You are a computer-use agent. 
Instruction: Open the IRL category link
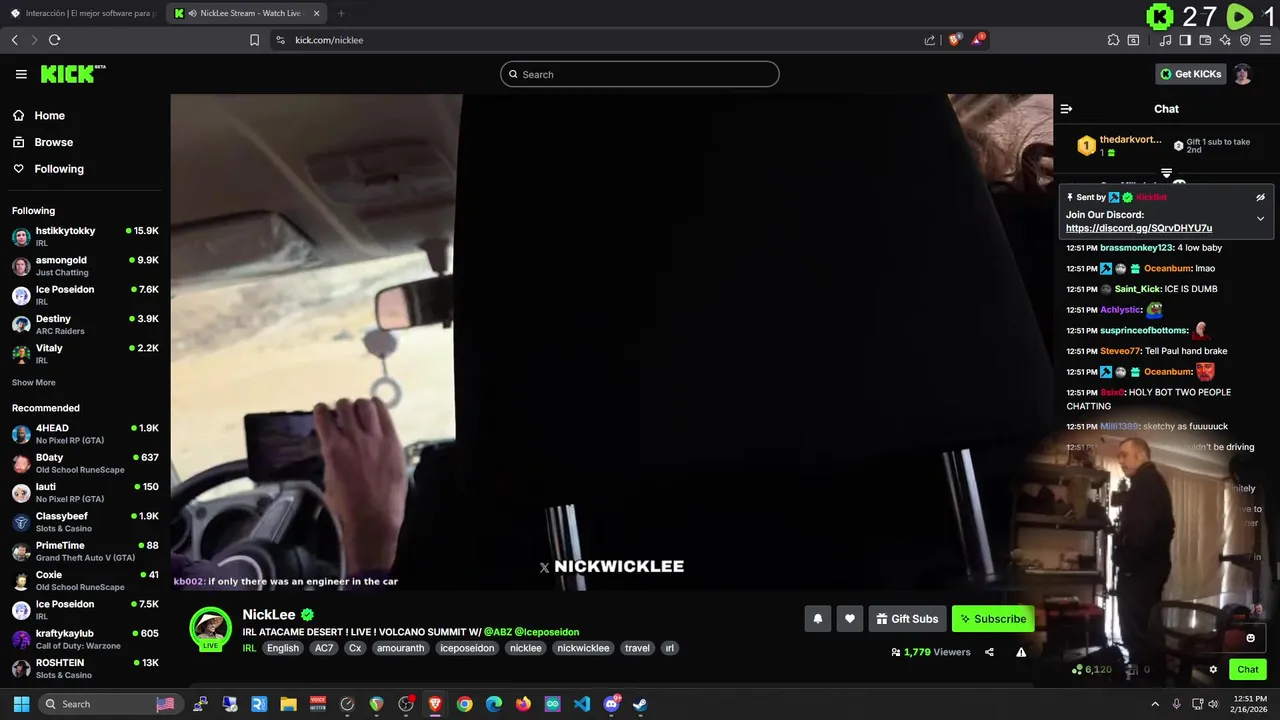pyautogui.click(x=249, y=648)
